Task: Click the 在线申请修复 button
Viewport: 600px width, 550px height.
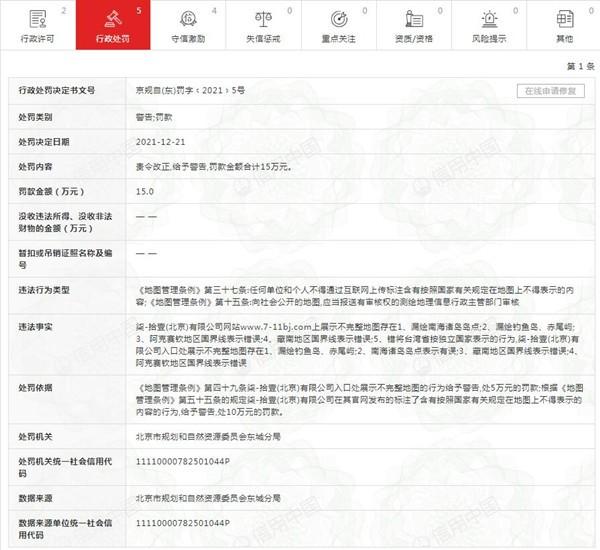Action: click(551, 91)
